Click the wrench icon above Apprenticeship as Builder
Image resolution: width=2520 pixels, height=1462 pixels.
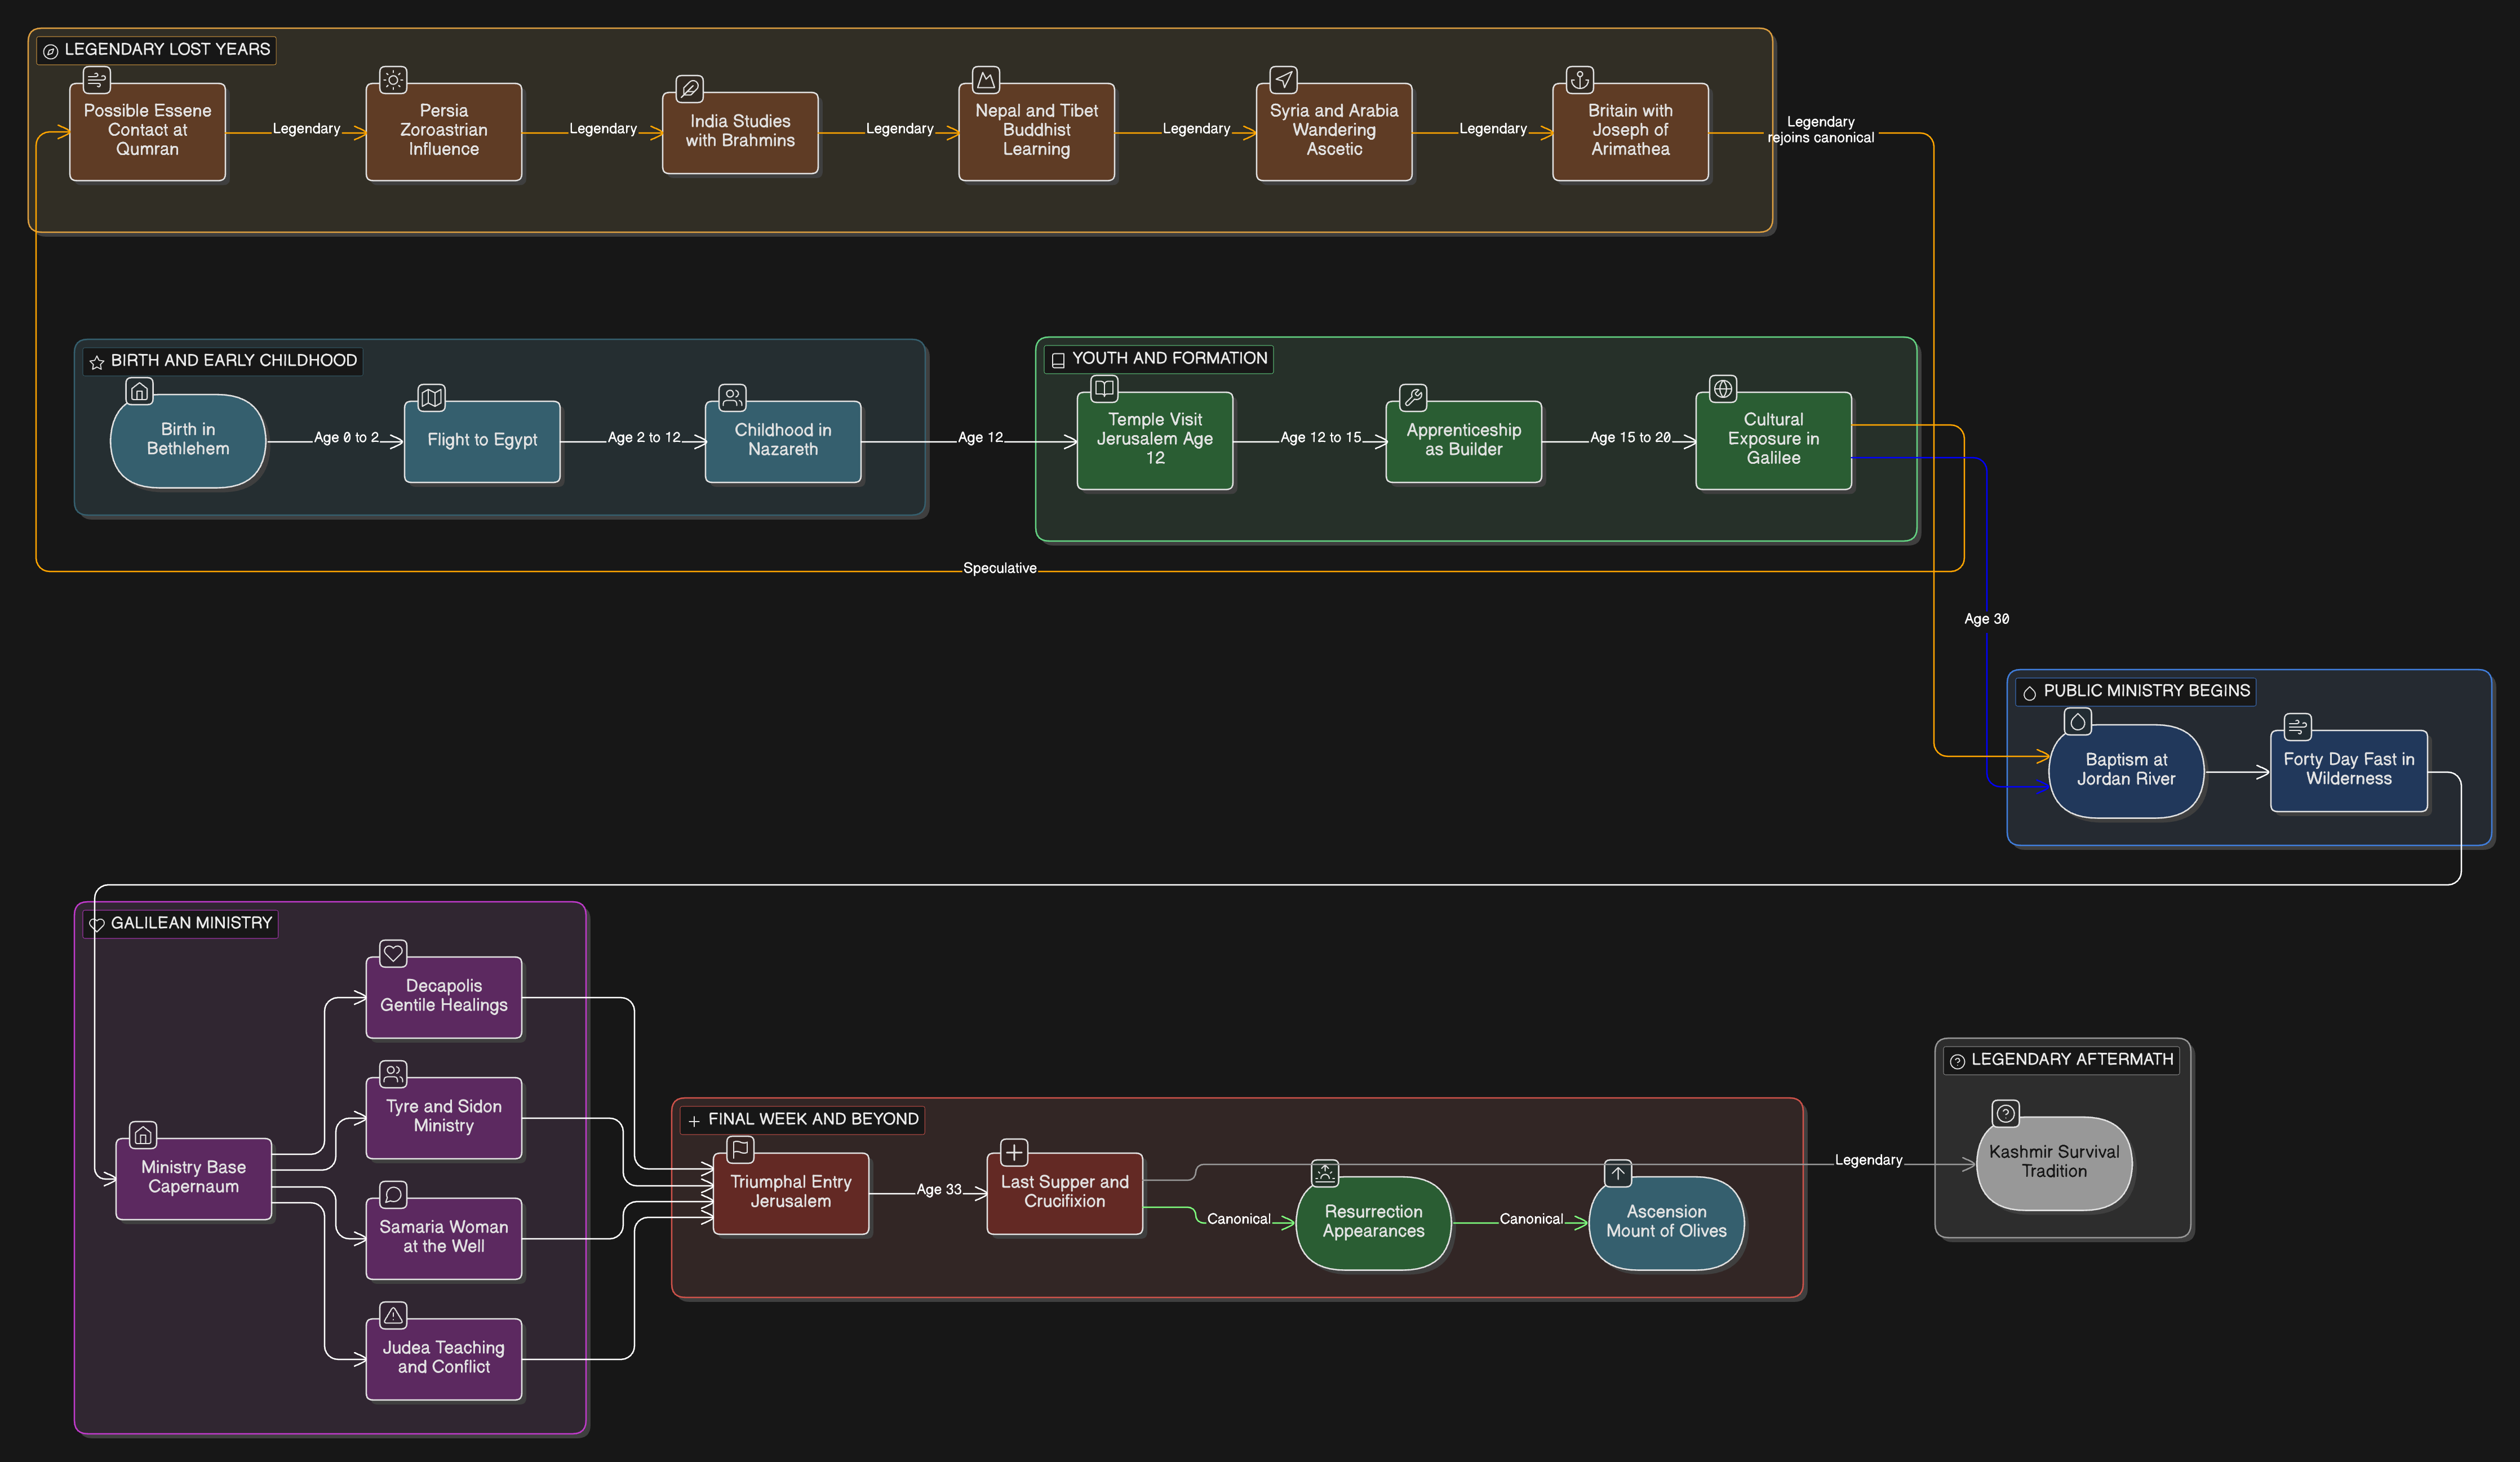pos(1413,397)
